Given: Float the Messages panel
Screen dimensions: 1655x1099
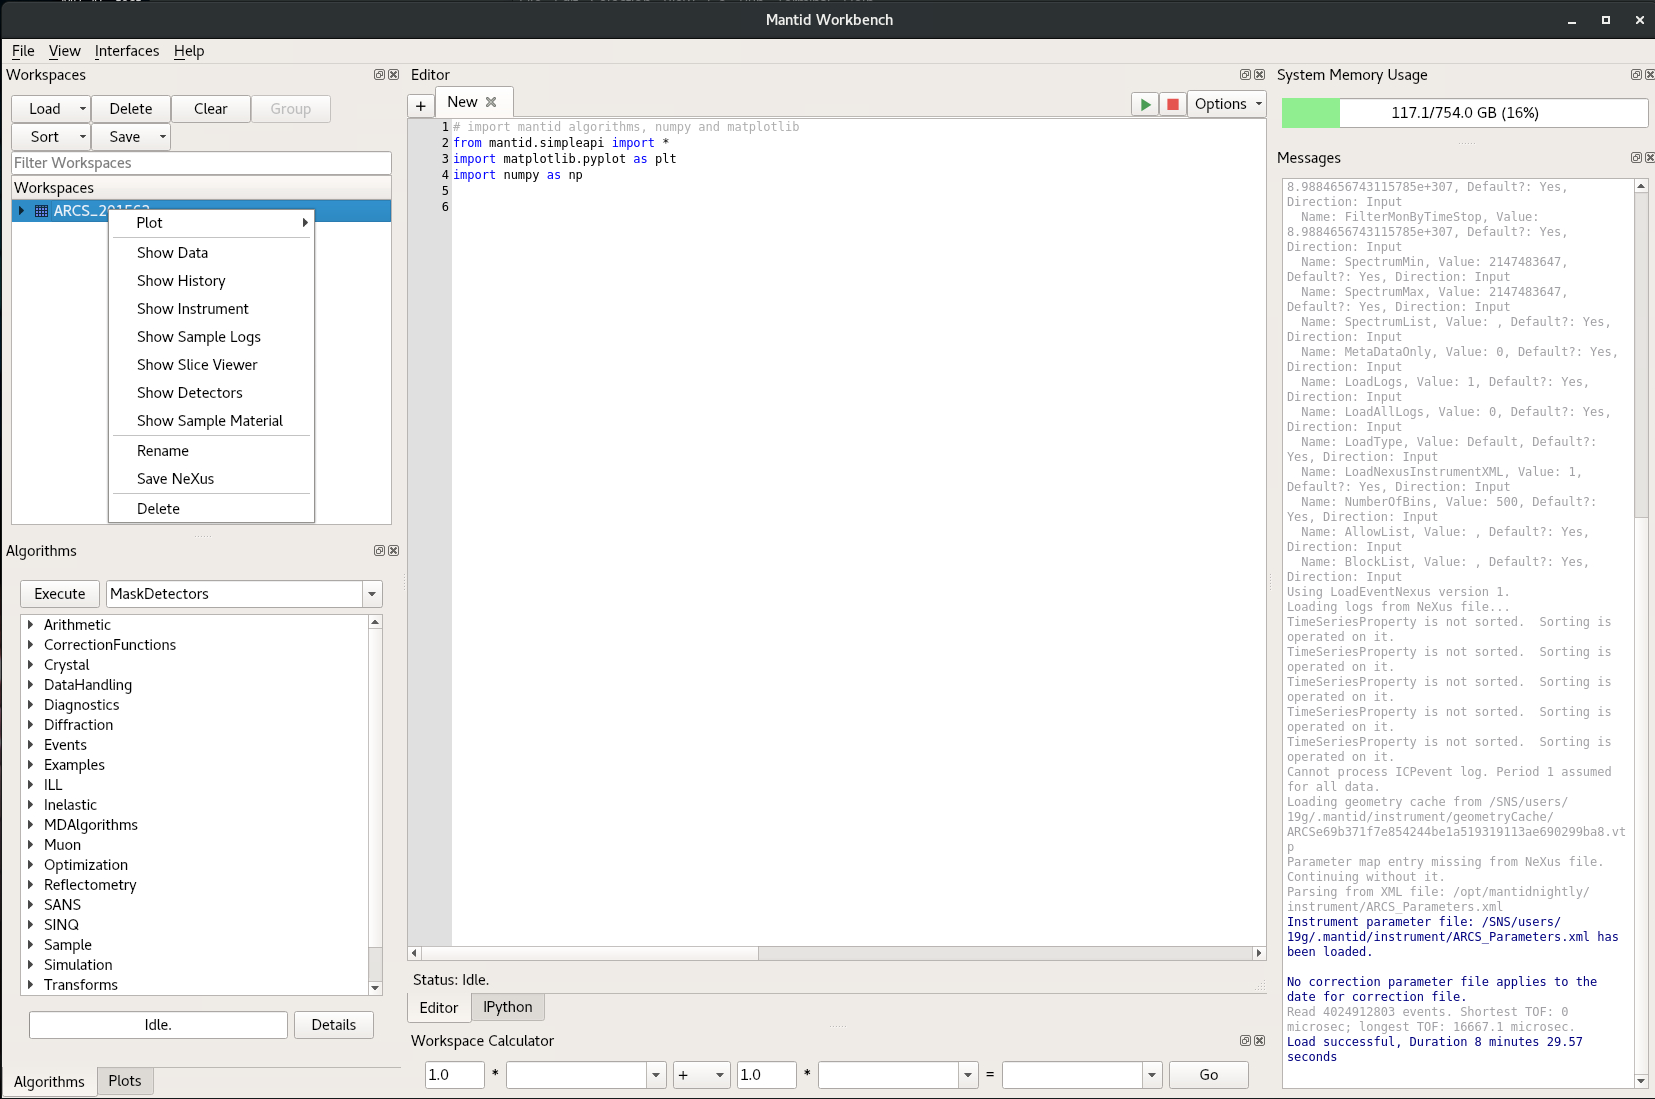Looking at the screenshot, I should 1636,158.
